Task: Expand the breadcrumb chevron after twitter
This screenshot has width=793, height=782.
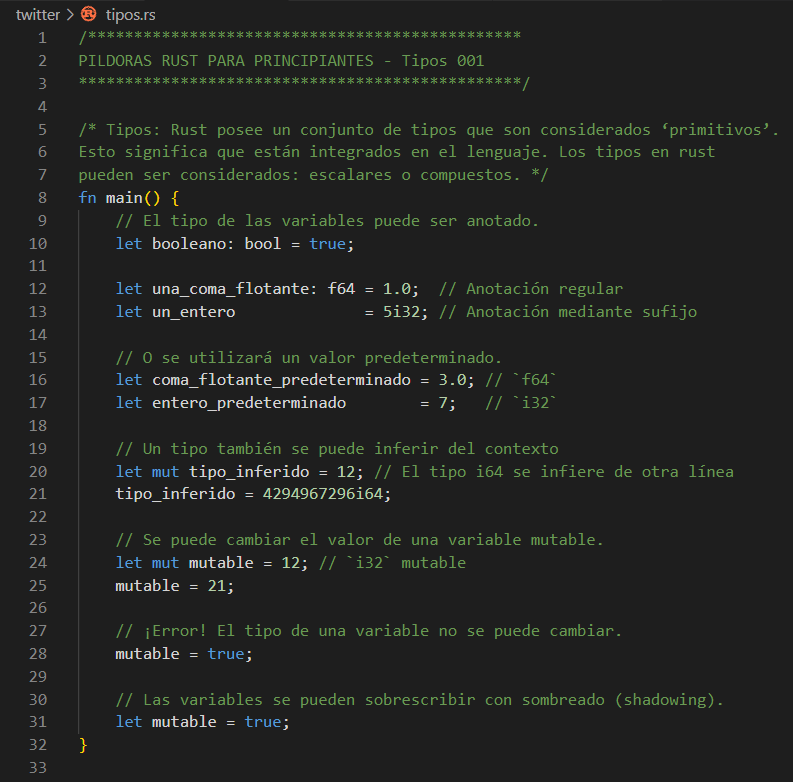Action: pyautogui.click(x=70, y=15)
